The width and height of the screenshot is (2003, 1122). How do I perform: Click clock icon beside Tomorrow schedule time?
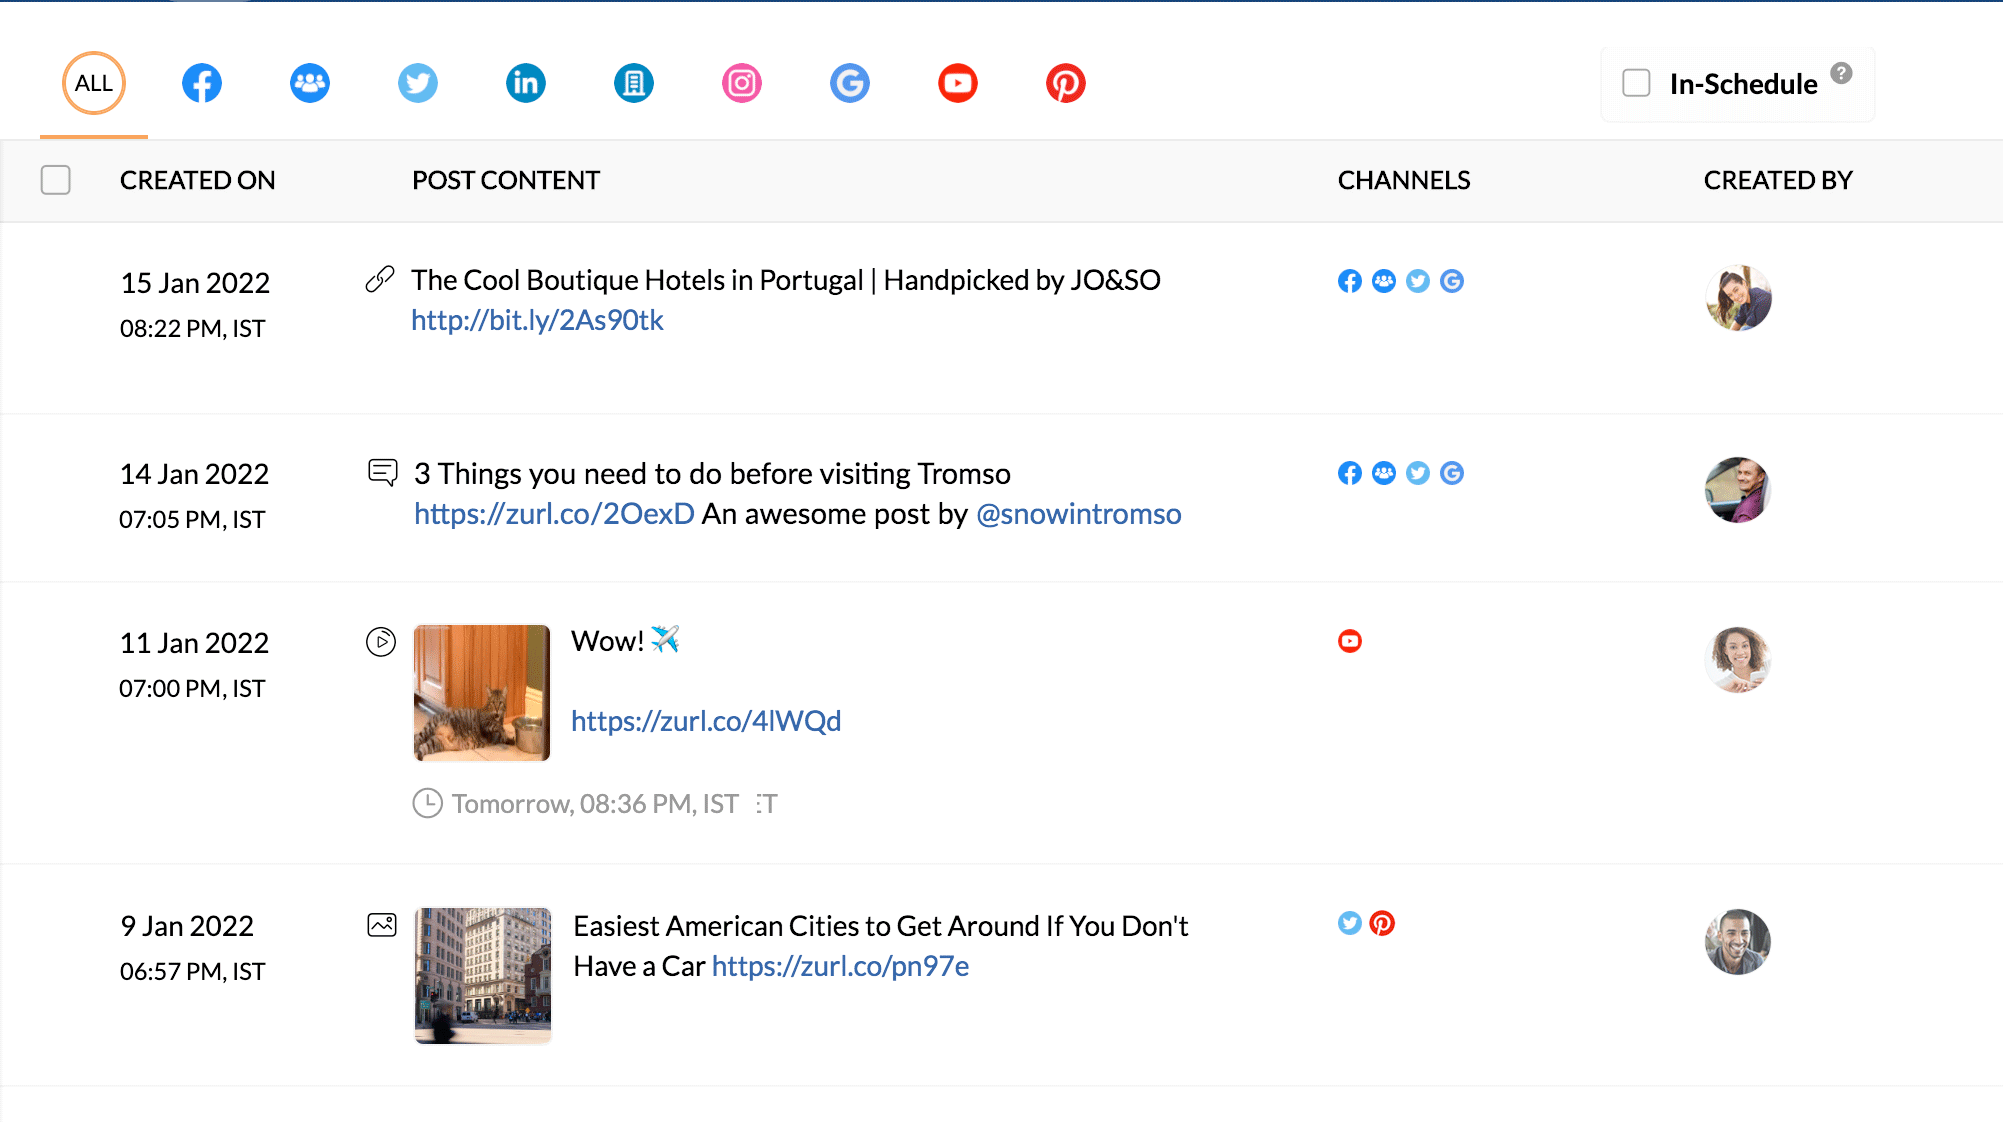[427, 803]
